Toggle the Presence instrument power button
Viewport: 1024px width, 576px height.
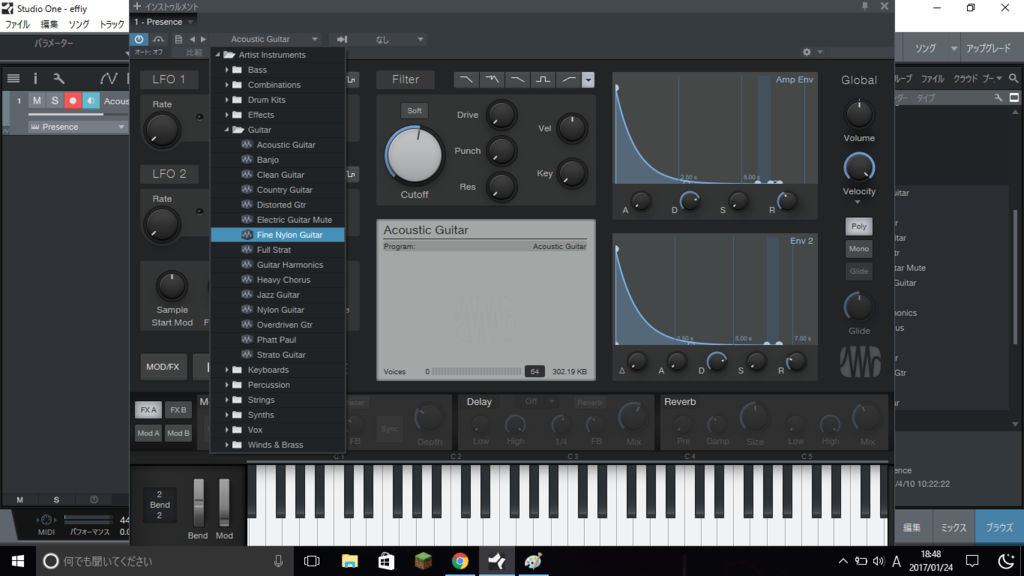click(139, 39)
